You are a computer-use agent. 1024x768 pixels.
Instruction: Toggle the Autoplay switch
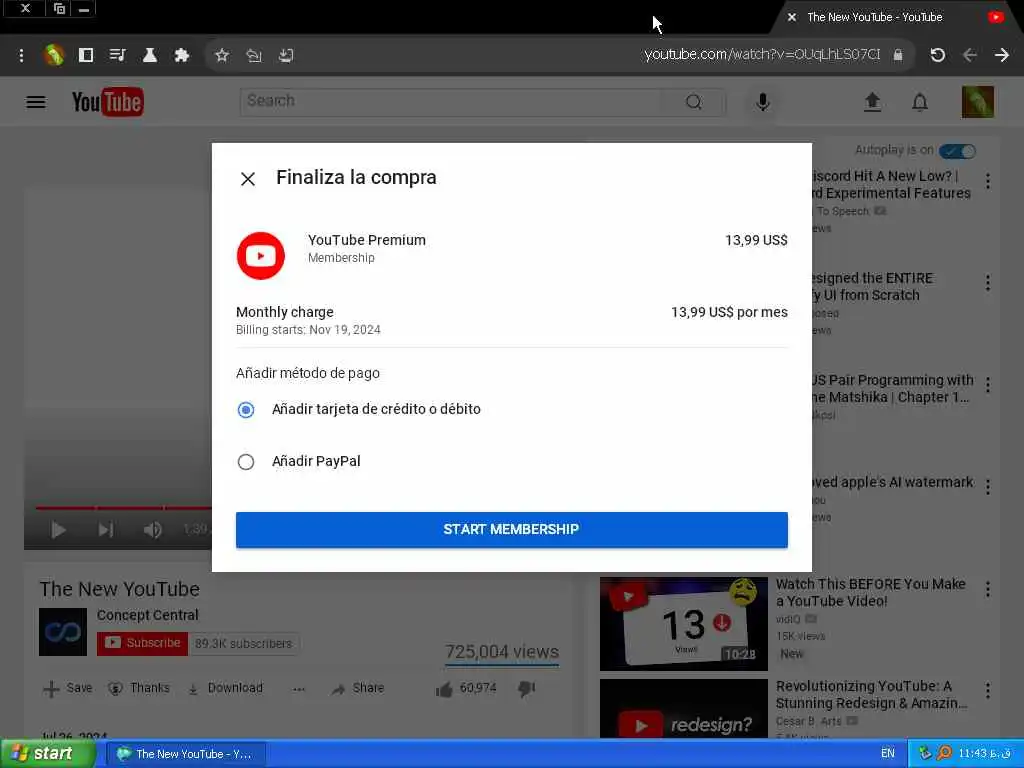pos(957,151)
